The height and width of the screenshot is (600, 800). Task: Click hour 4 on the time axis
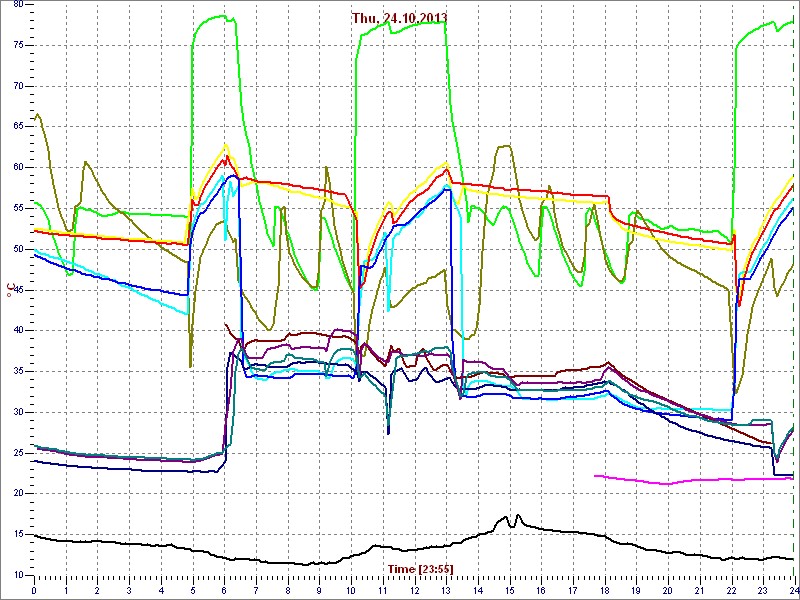[x=161, y=590]
